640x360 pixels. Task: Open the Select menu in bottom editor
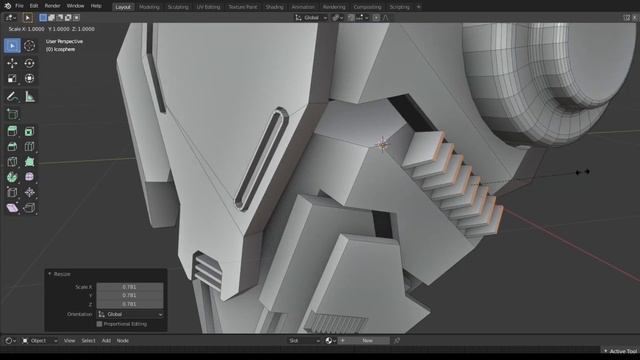88,340
